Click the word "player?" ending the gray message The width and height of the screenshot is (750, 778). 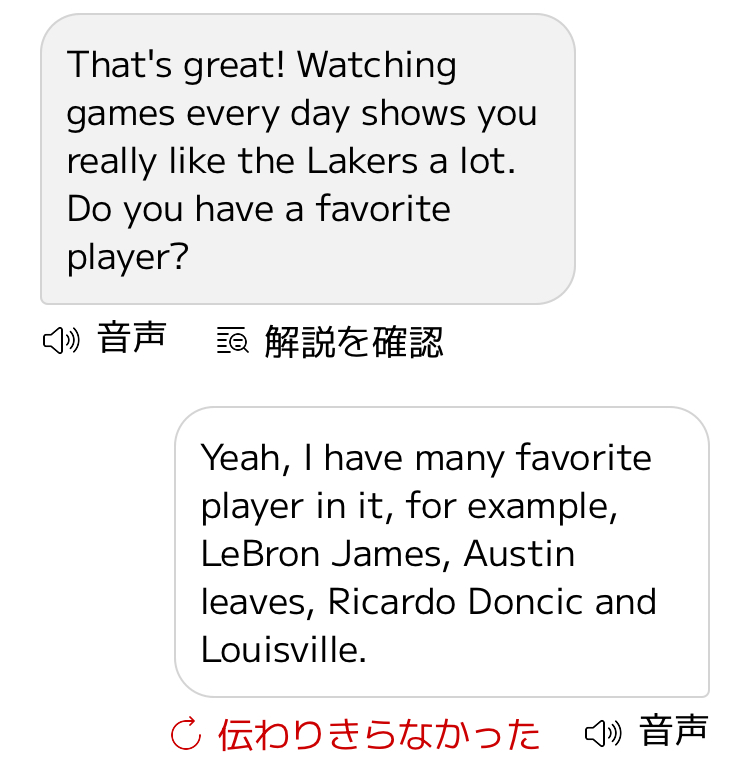[127, 257]
